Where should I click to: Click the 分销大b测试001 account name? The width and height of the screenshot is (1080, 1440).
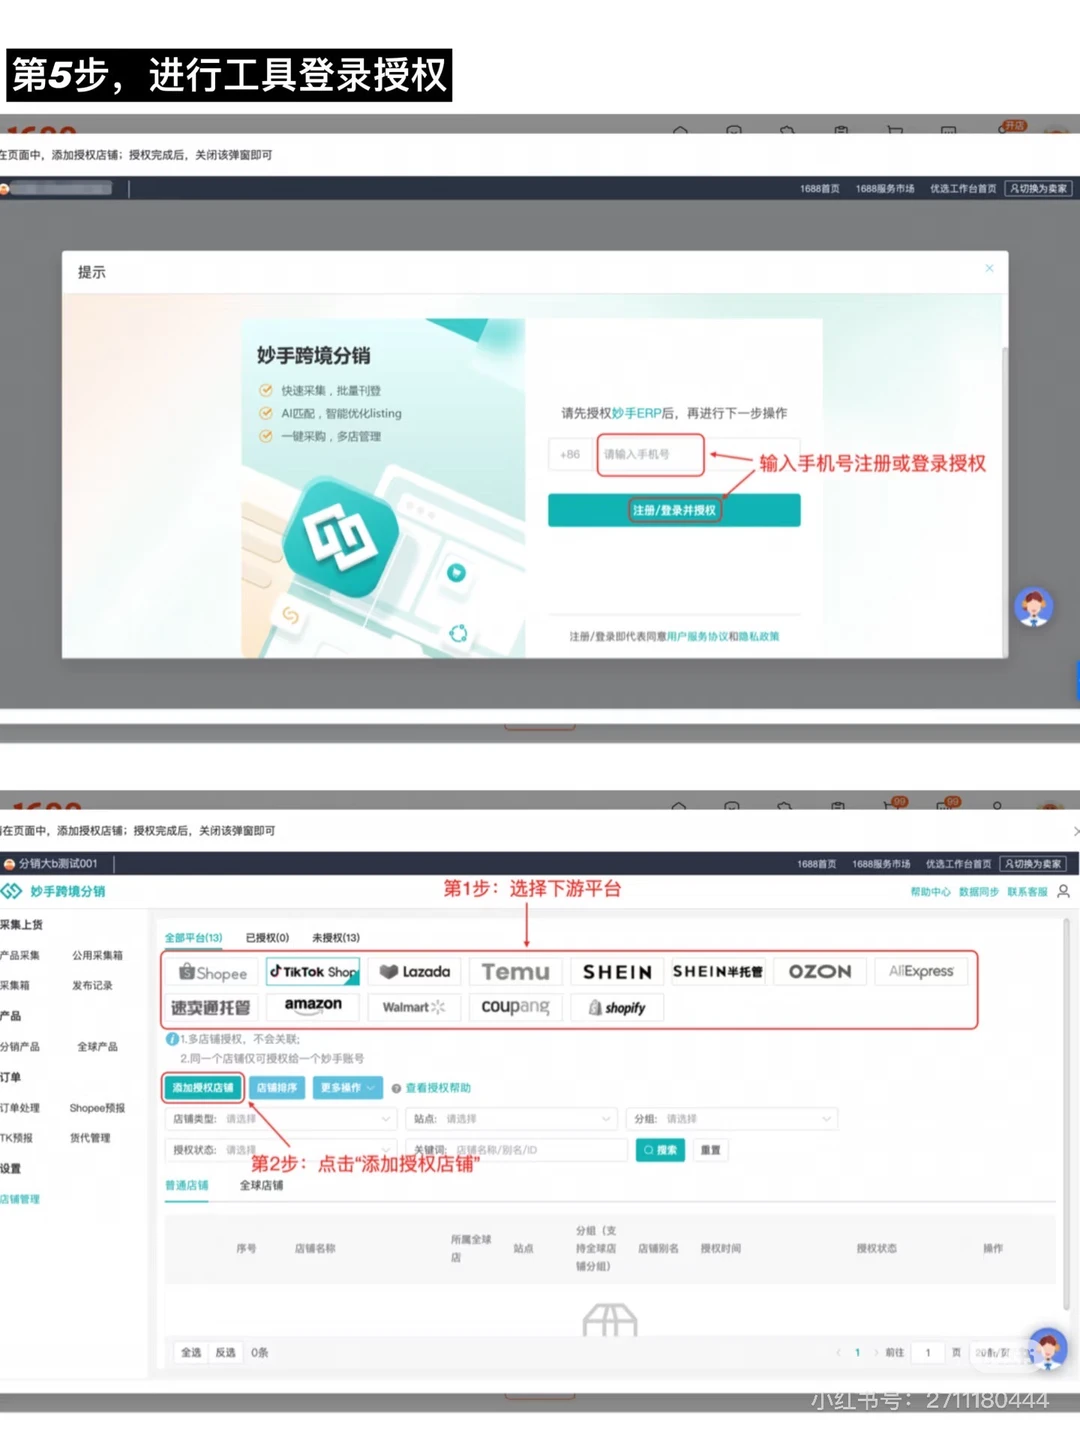coord(58,863)
